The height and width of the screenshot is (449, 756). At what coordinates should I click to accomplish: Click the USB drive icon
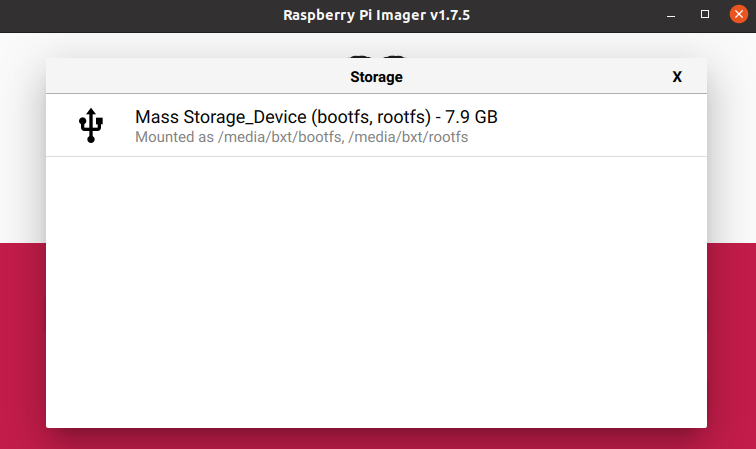point(91,125)
